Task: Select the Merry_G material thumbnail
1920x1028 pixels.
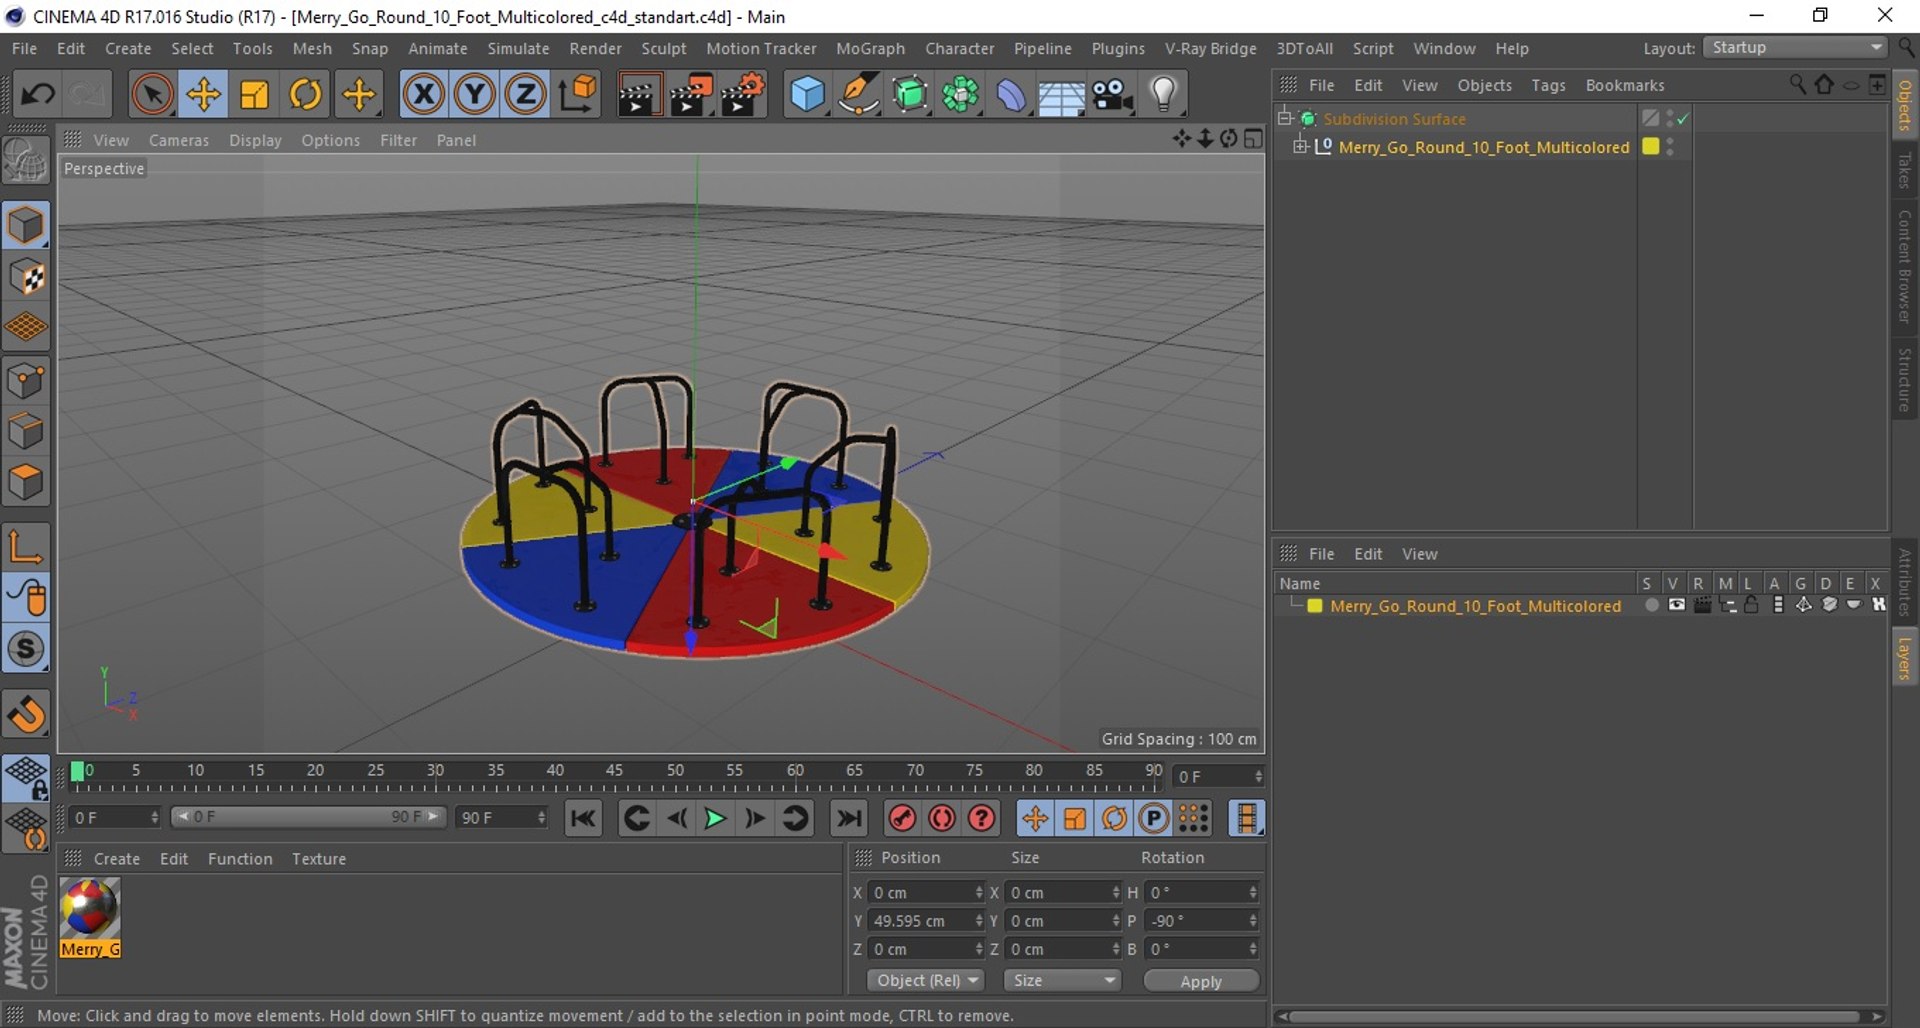Action: [90, 918]
